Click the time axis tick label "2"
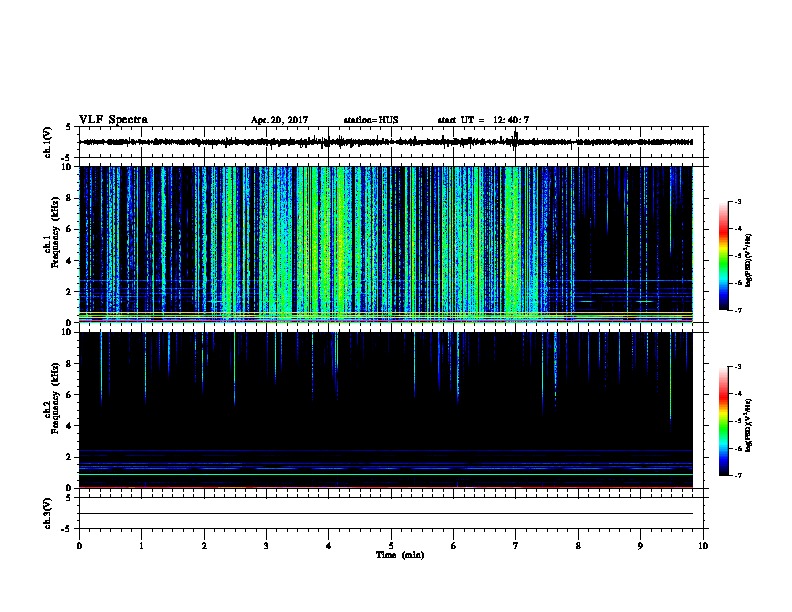Viewport: 792px width, 612px height. (x=204, y=546)
